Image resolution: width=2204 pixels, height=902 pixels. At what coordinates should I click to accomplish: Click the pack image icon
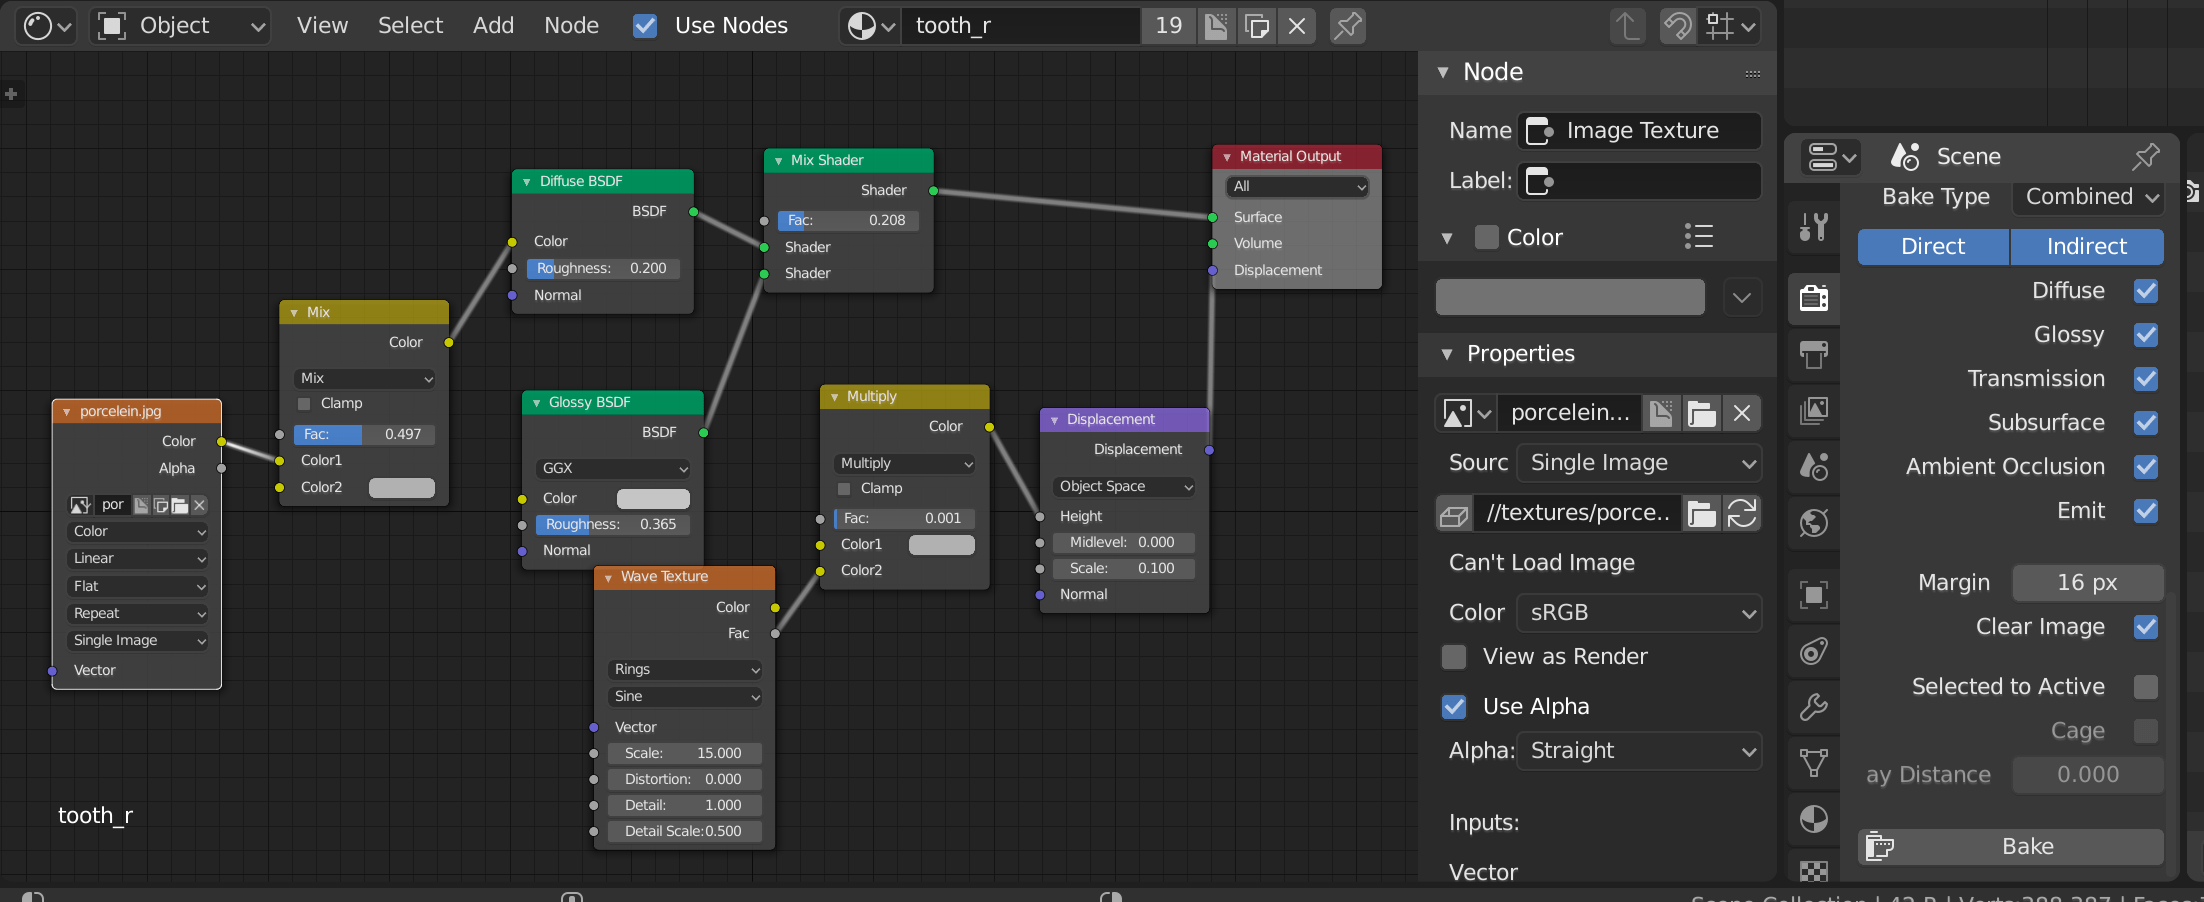click(1454, 514)
